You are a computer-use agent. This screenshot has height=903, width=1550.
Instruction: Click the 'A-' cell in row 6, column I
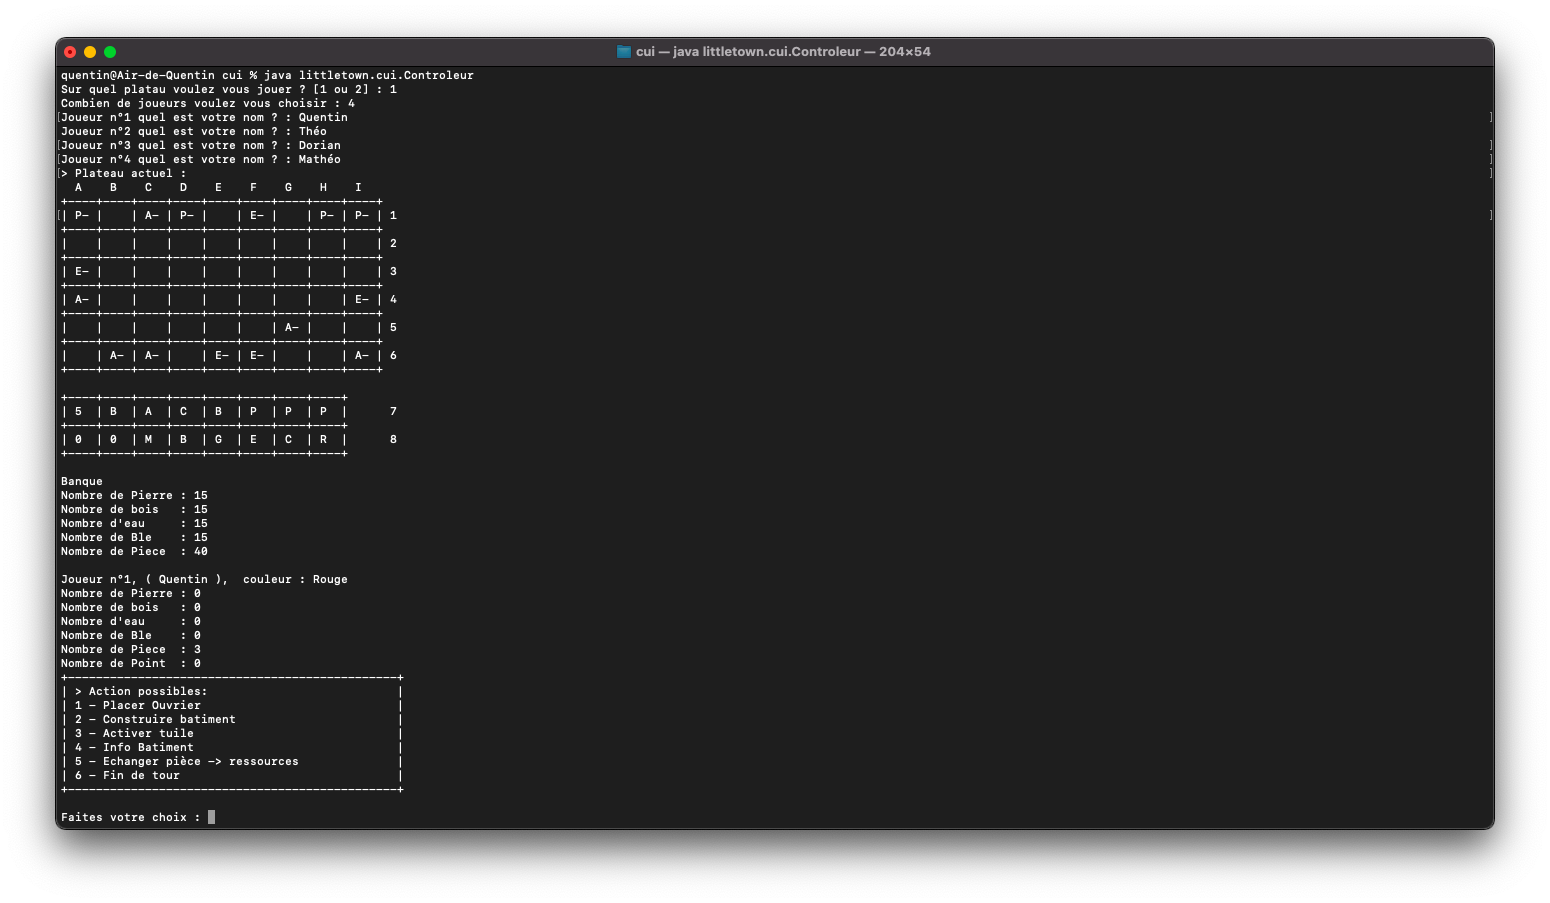tap(362, 355)
